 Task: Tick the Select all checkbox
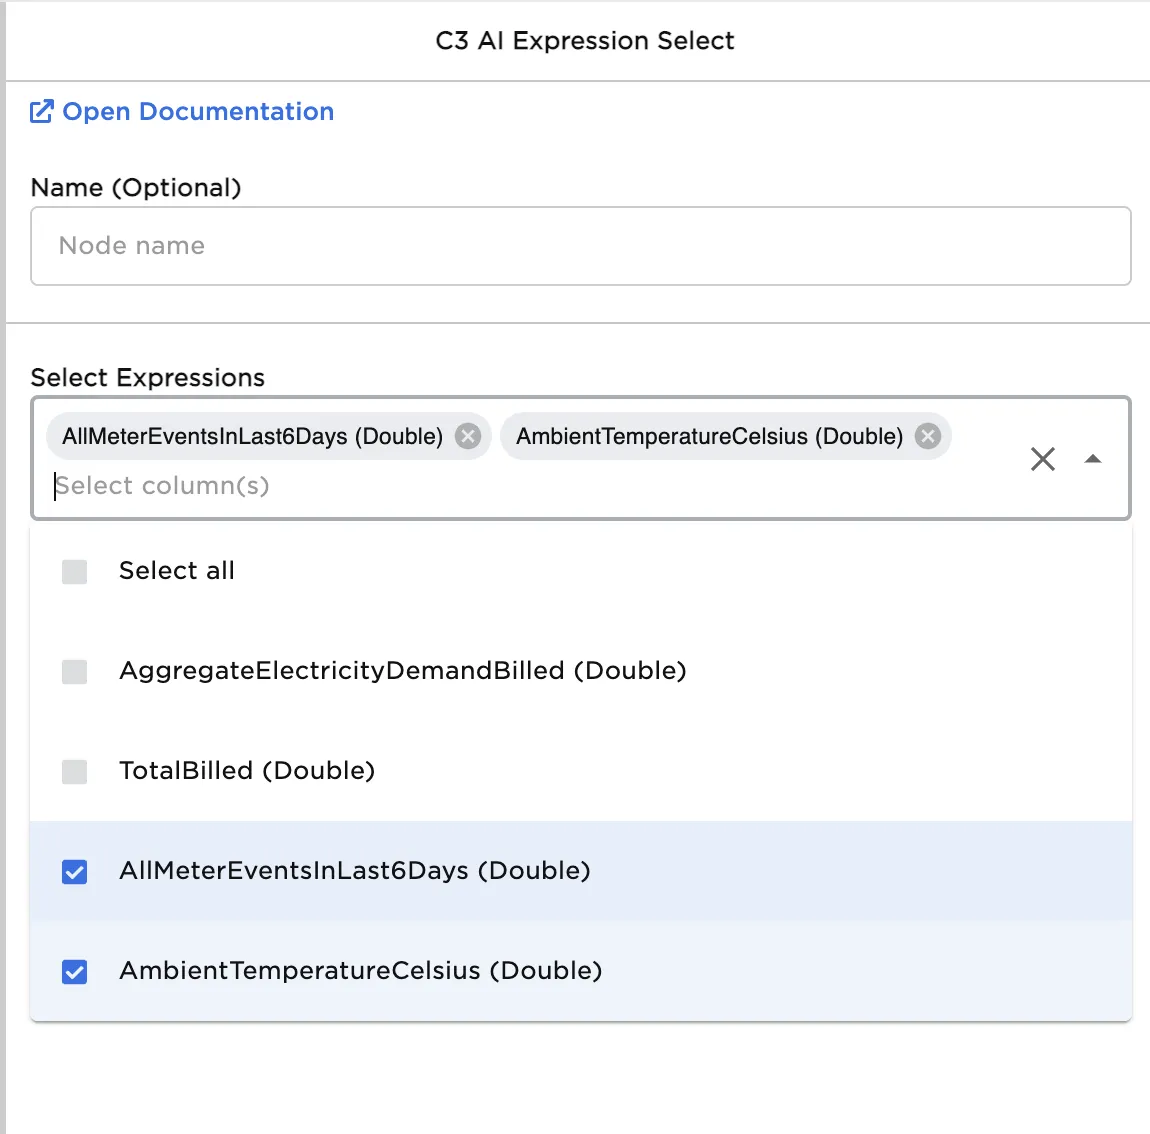(x=75, y=572)
